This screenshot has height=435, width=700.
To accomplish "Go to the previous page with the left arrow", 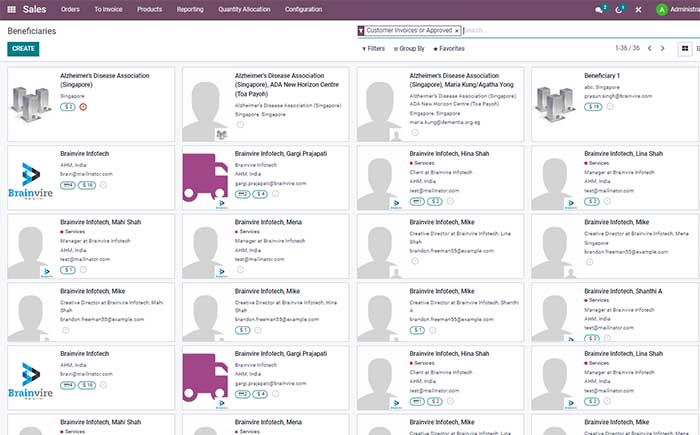I will (650, 48).
